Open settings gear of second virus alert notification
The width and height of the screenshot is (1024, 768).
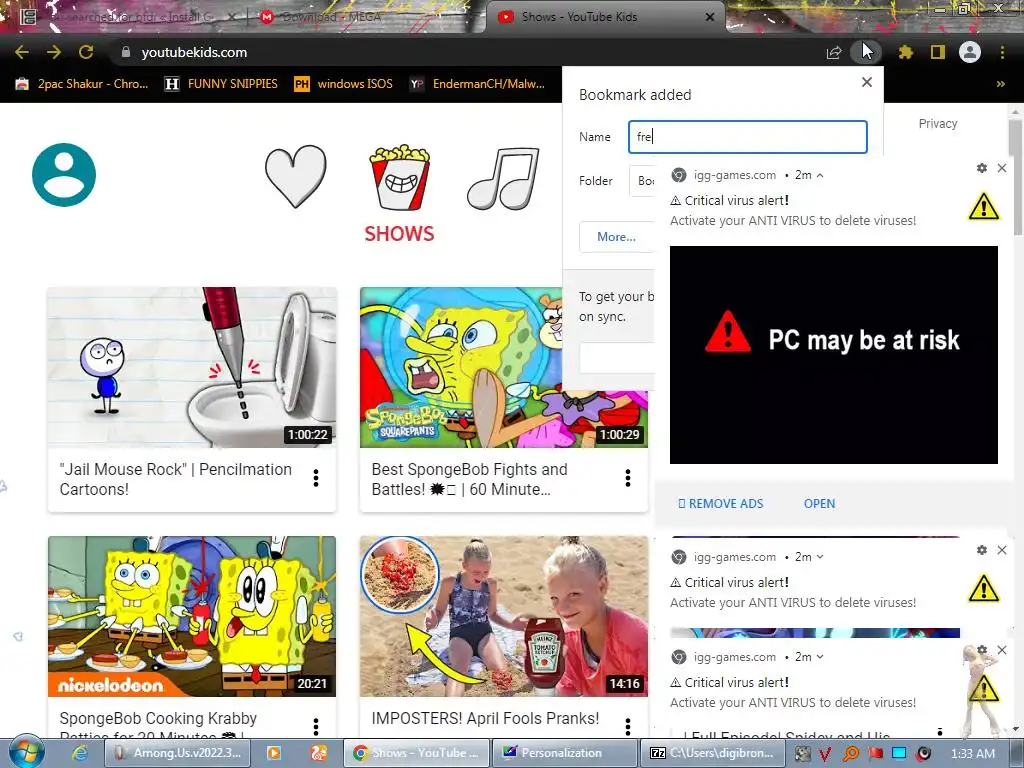(x=982, y=551)
